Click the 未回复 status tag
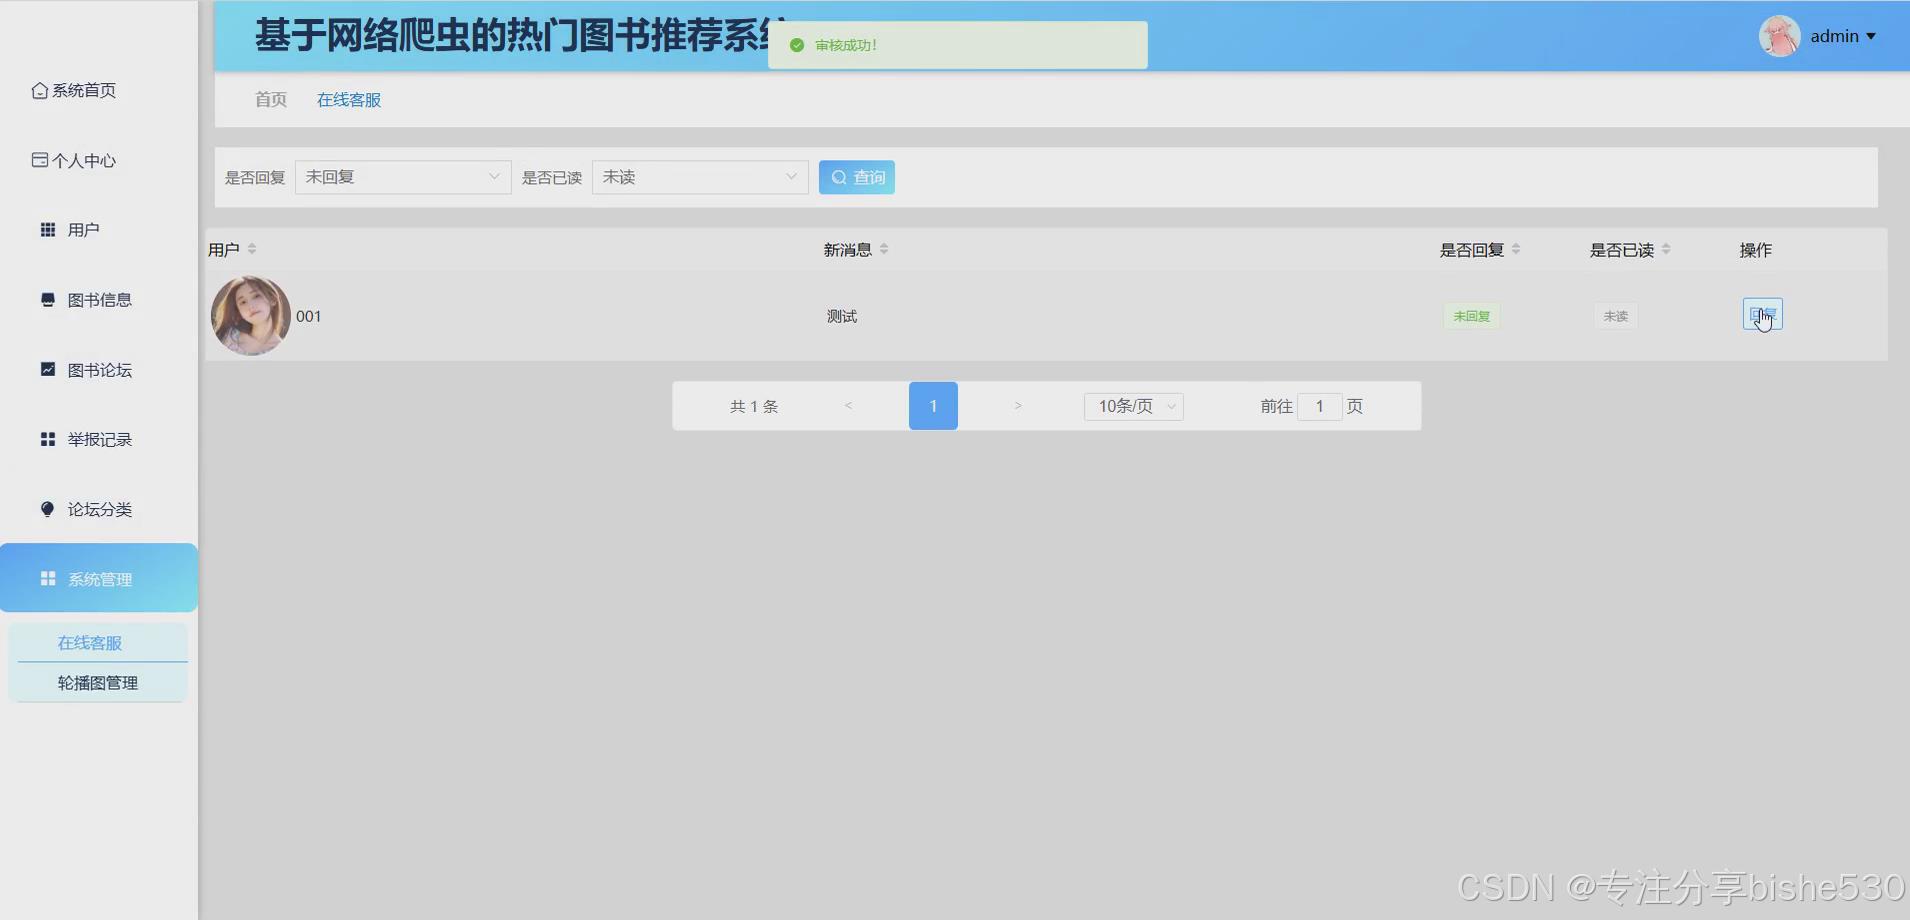Viewport: 1910px width, 920px height. pyautogui.click(x=1471, y=316)
